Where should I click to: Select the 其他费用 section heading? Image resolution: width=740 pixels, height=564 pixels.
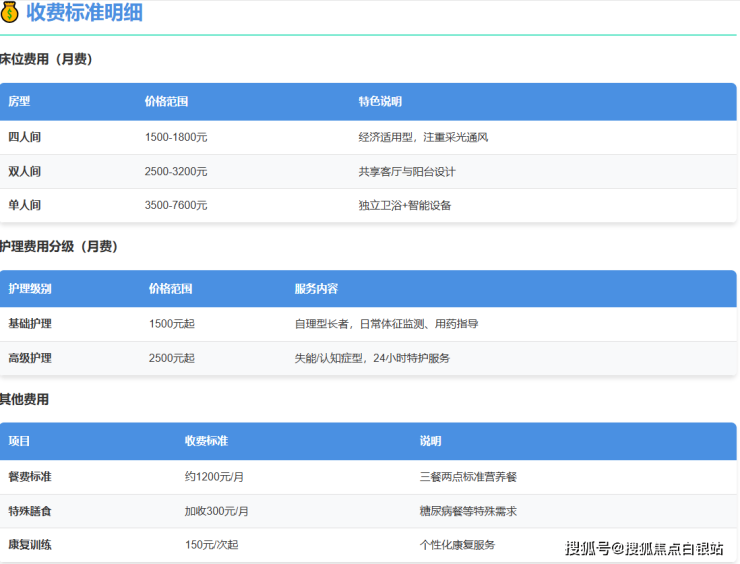click(24, 399)
